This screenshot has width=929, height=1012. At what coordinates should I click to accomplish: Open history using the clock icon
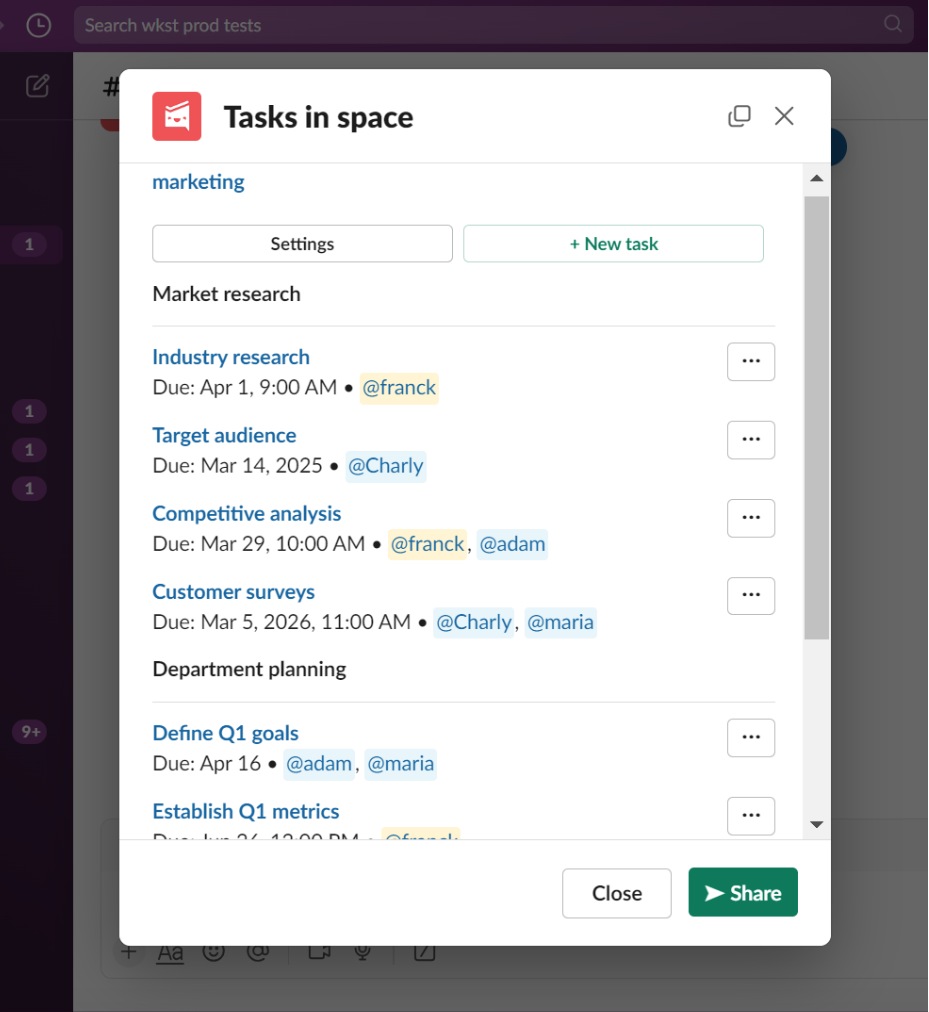[x=38, y=25]
